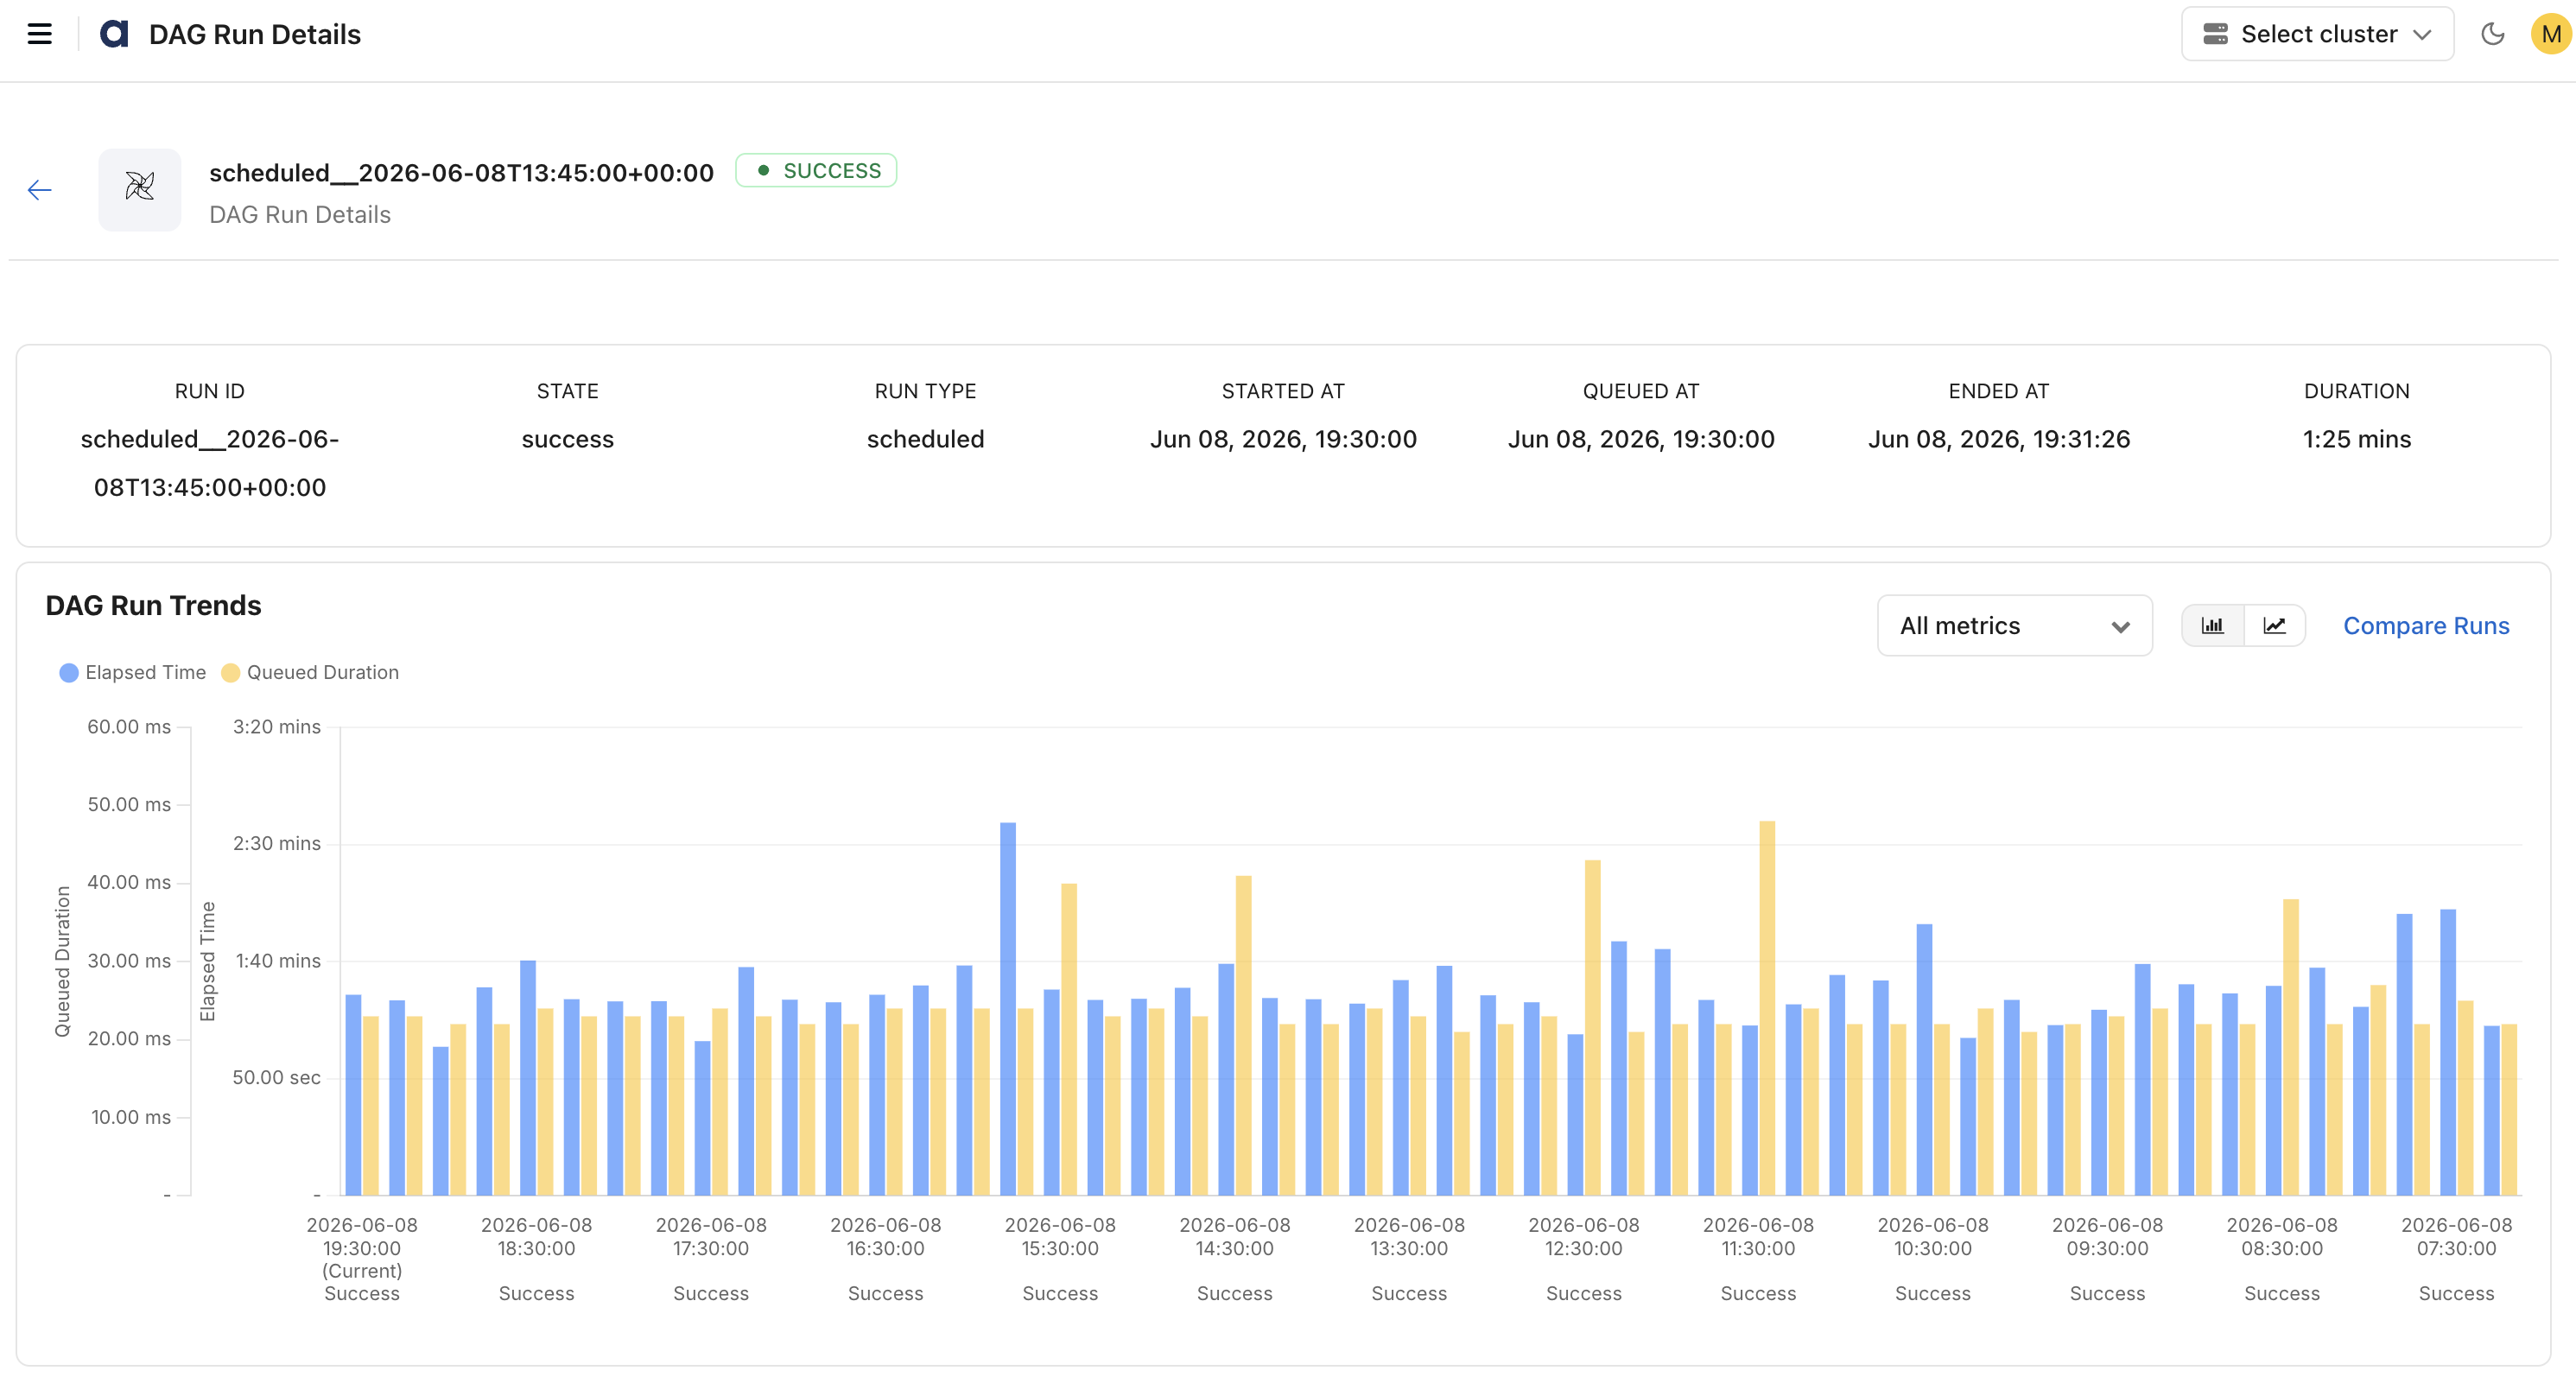Select the tallest blue bar near 15:30:00
Screen dimensions: 2576x1377
point(1008,1008)
